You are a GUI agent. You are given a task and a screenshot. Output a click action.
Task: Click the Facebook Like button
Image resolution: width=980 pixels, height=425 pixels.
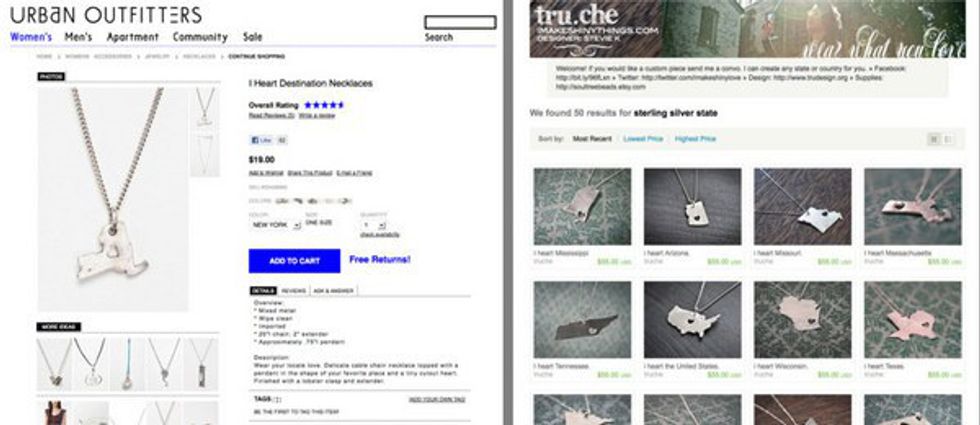(x=263, y=141)
